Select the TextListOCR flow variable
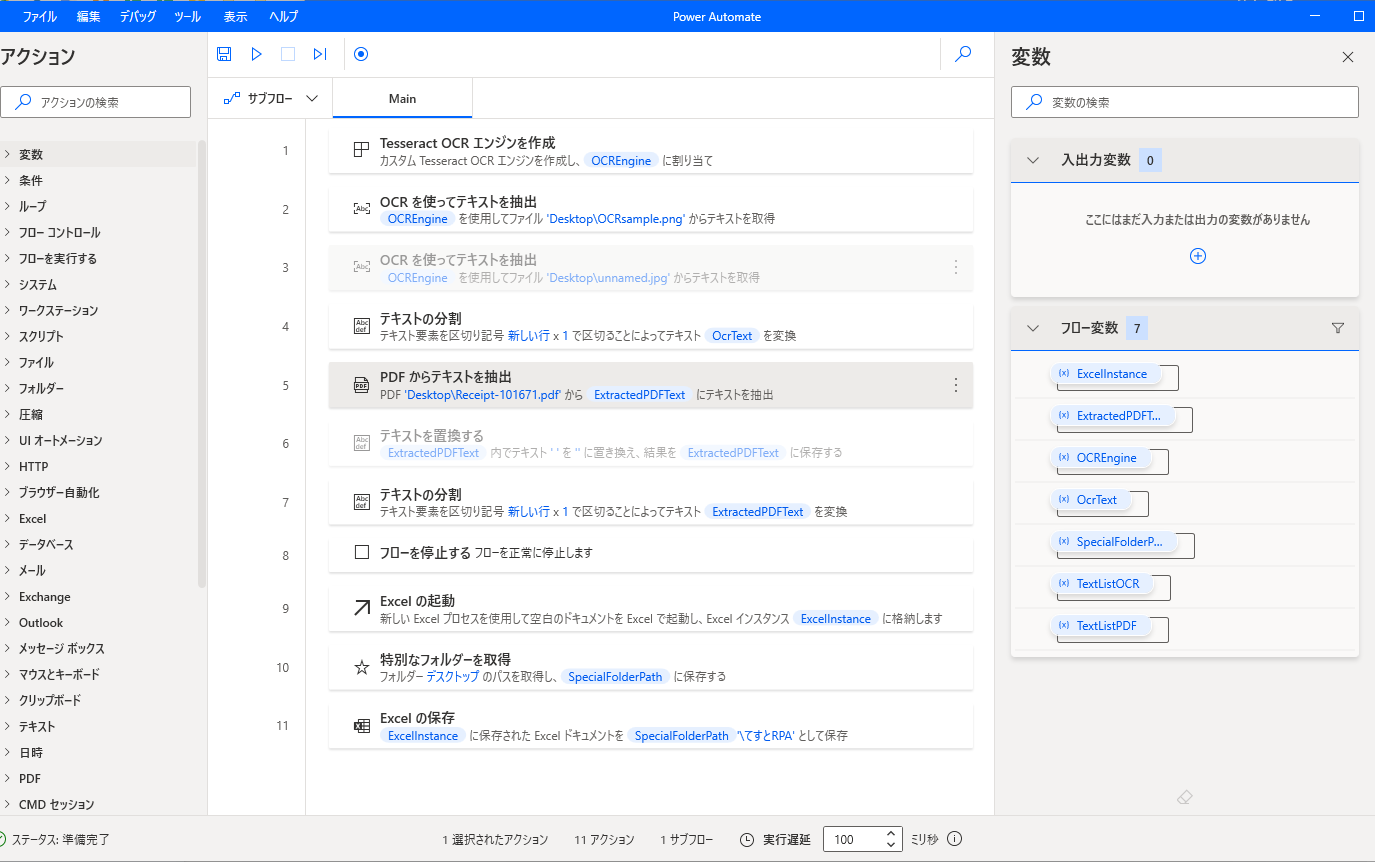 tap(1100, 584)
